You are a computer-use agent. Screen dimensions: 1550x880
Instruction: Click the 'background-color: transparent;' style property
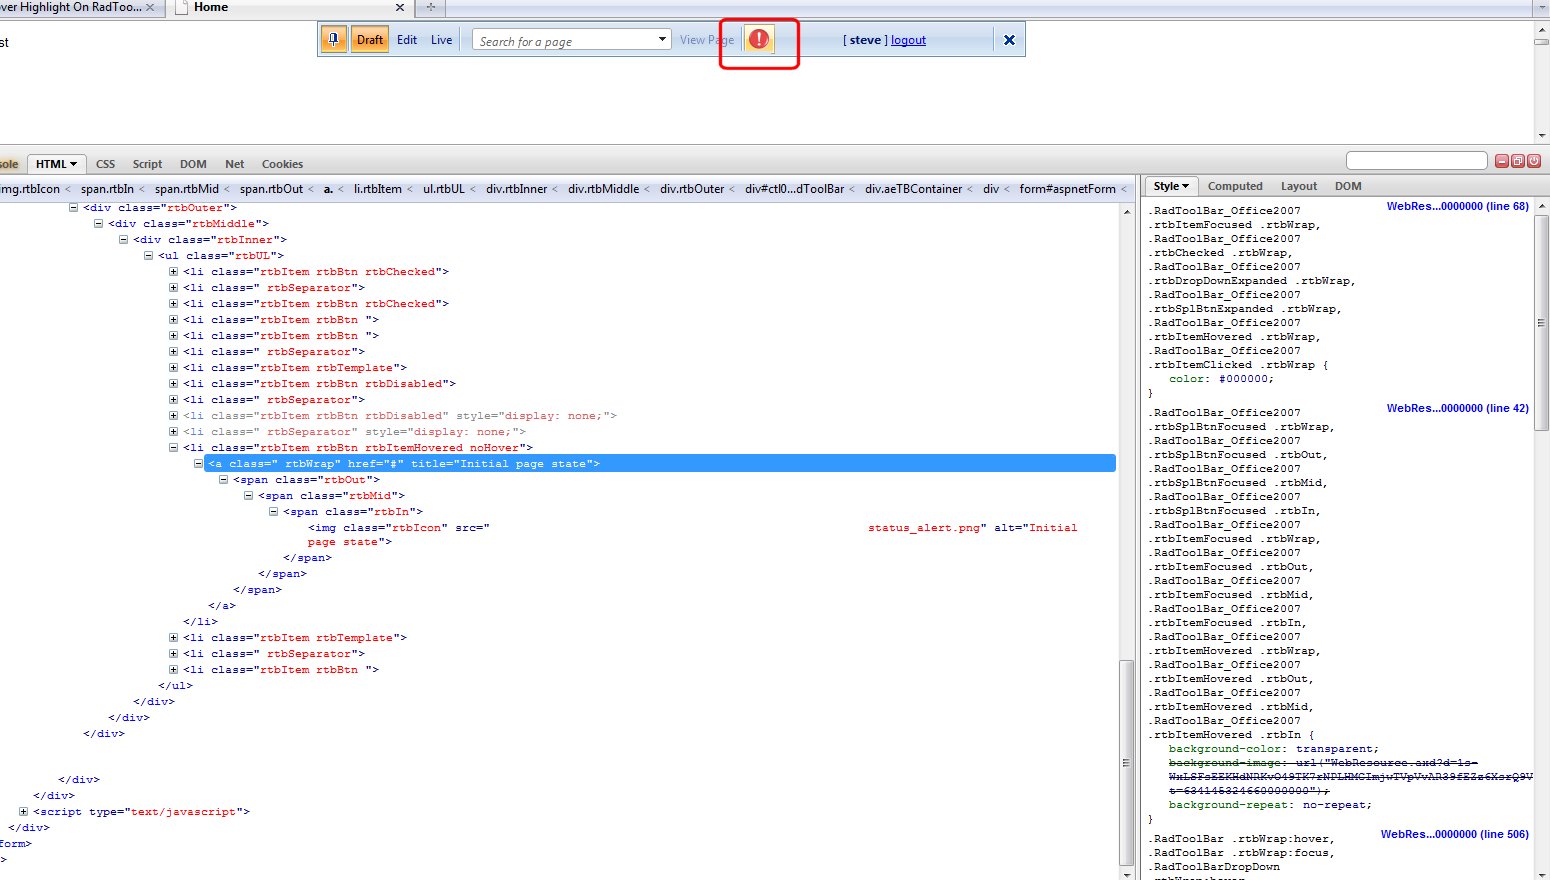[x=1273, y=749]
